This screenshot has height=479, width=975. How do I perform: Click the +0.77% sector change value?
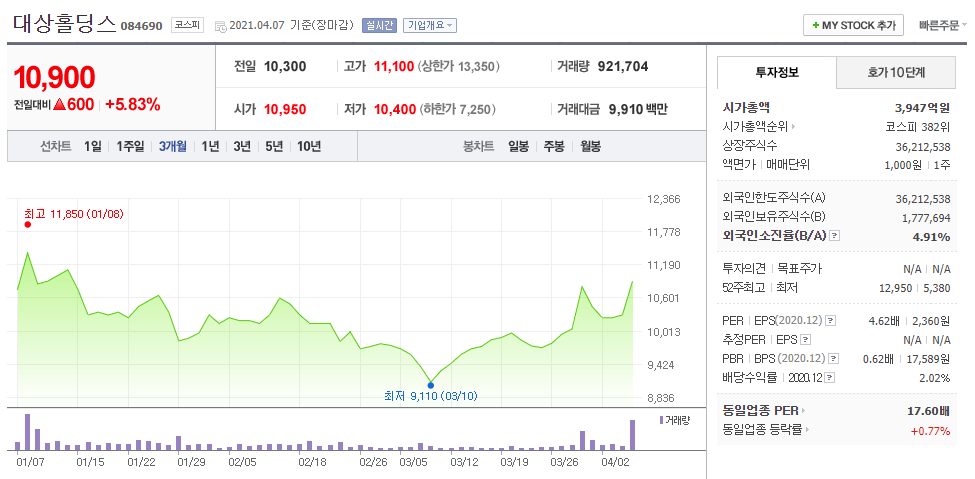click(930, 430)
